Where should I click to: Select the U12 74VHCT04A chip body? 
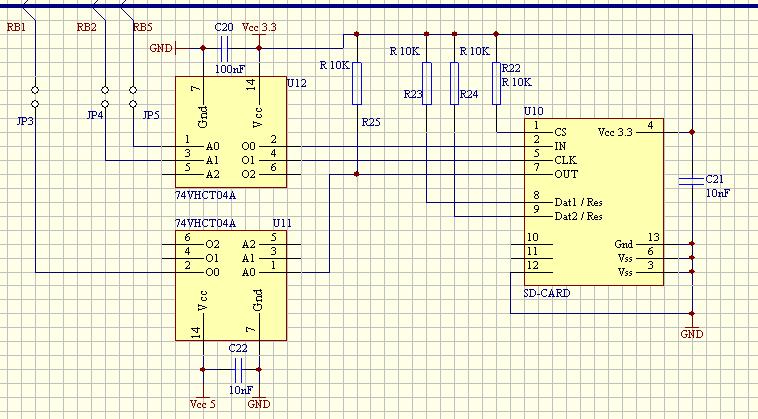click(231, 132)
